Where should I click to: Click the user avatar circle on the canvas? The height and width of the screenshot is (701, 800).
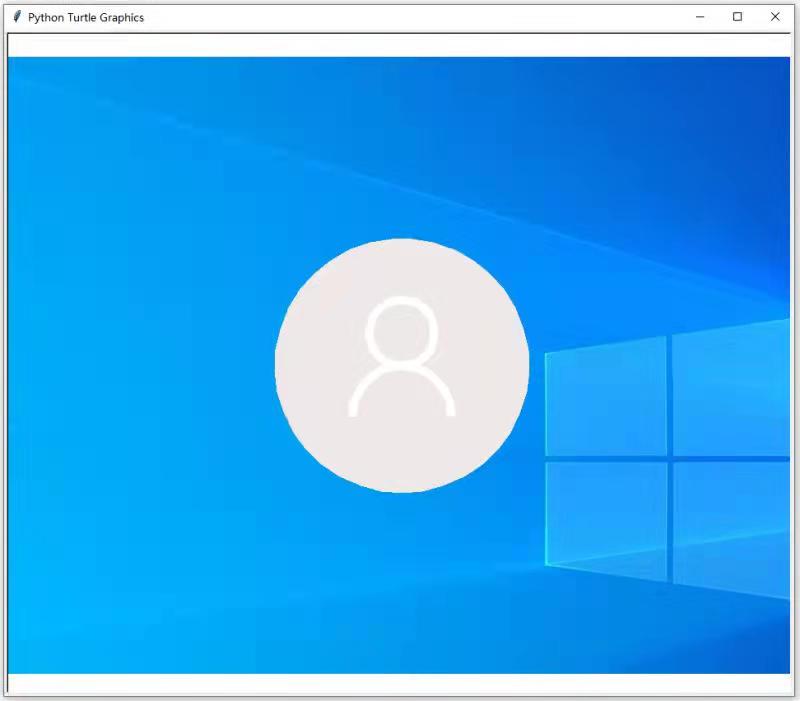tap(402, 366)
